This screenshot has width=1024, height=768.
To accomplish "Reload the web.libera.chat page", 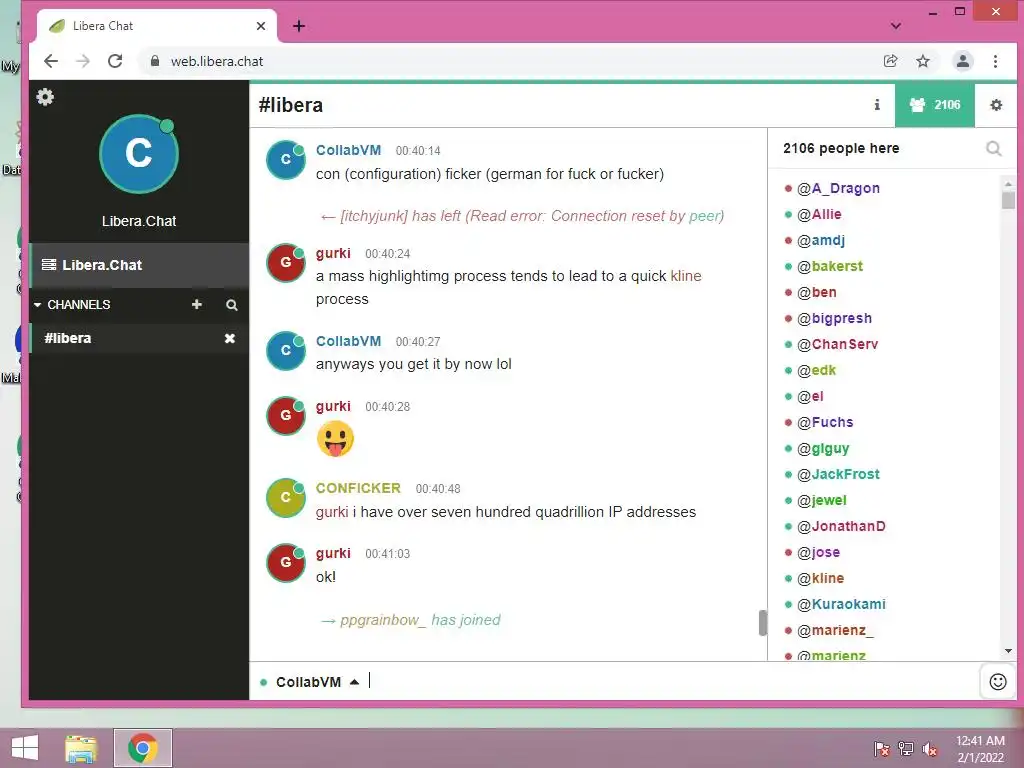I will coord(115,61).
